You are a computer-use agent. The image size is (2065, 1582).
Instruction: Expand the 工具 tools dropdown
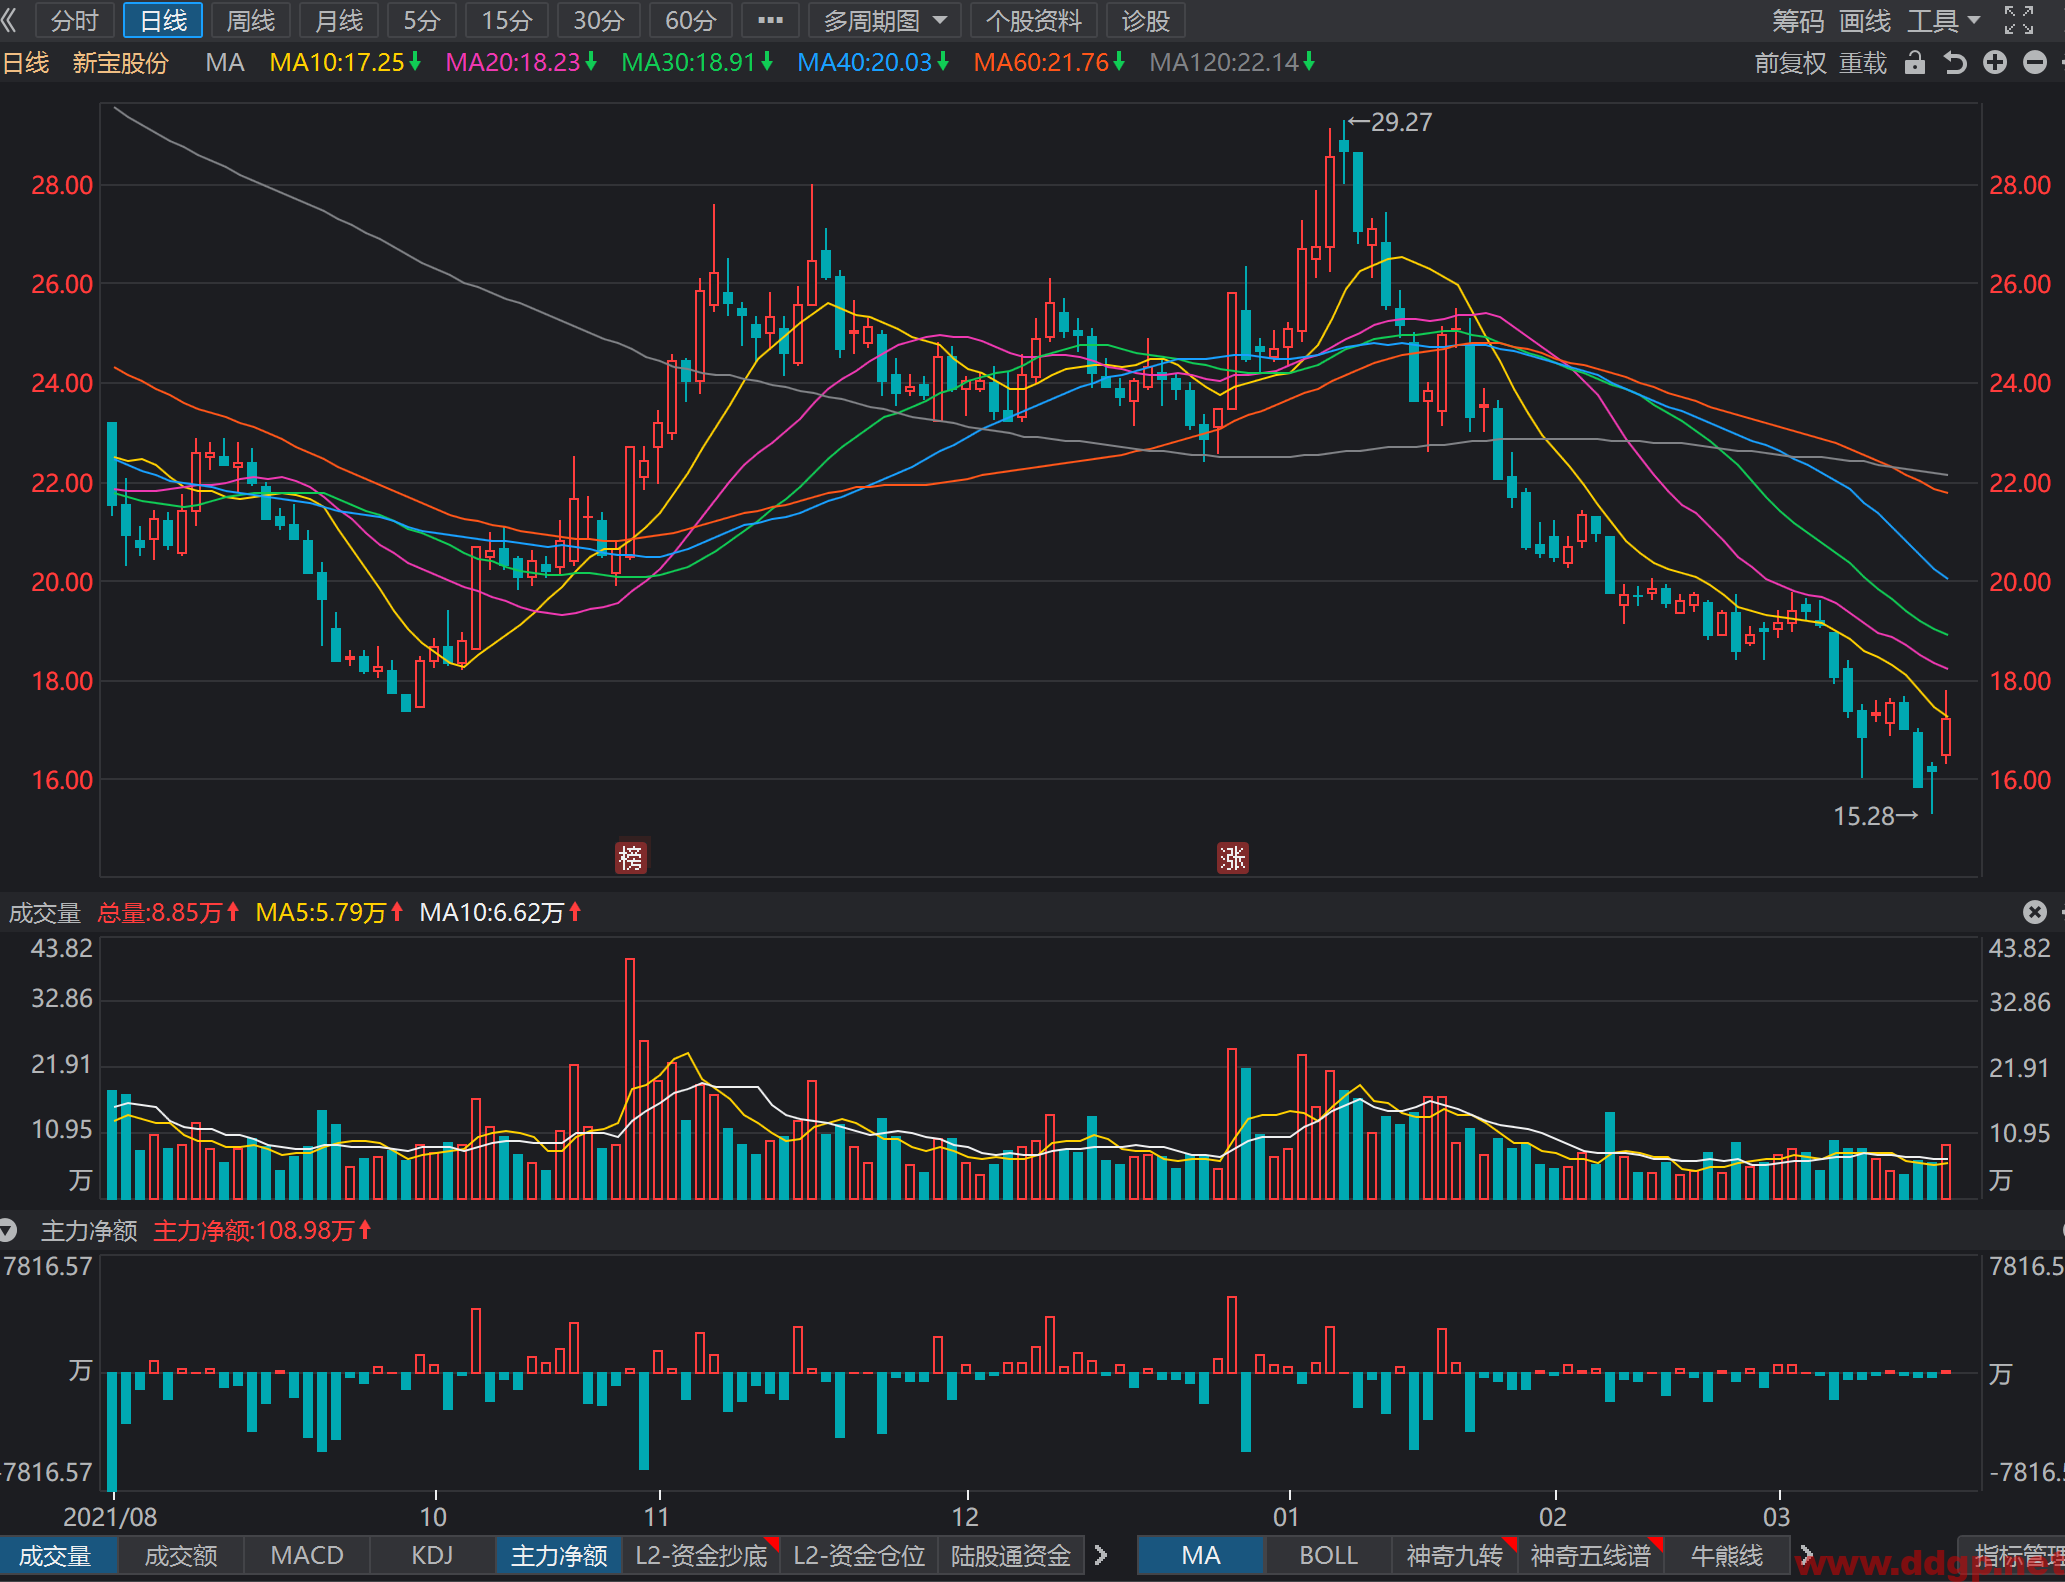(x=1944, y=20)
